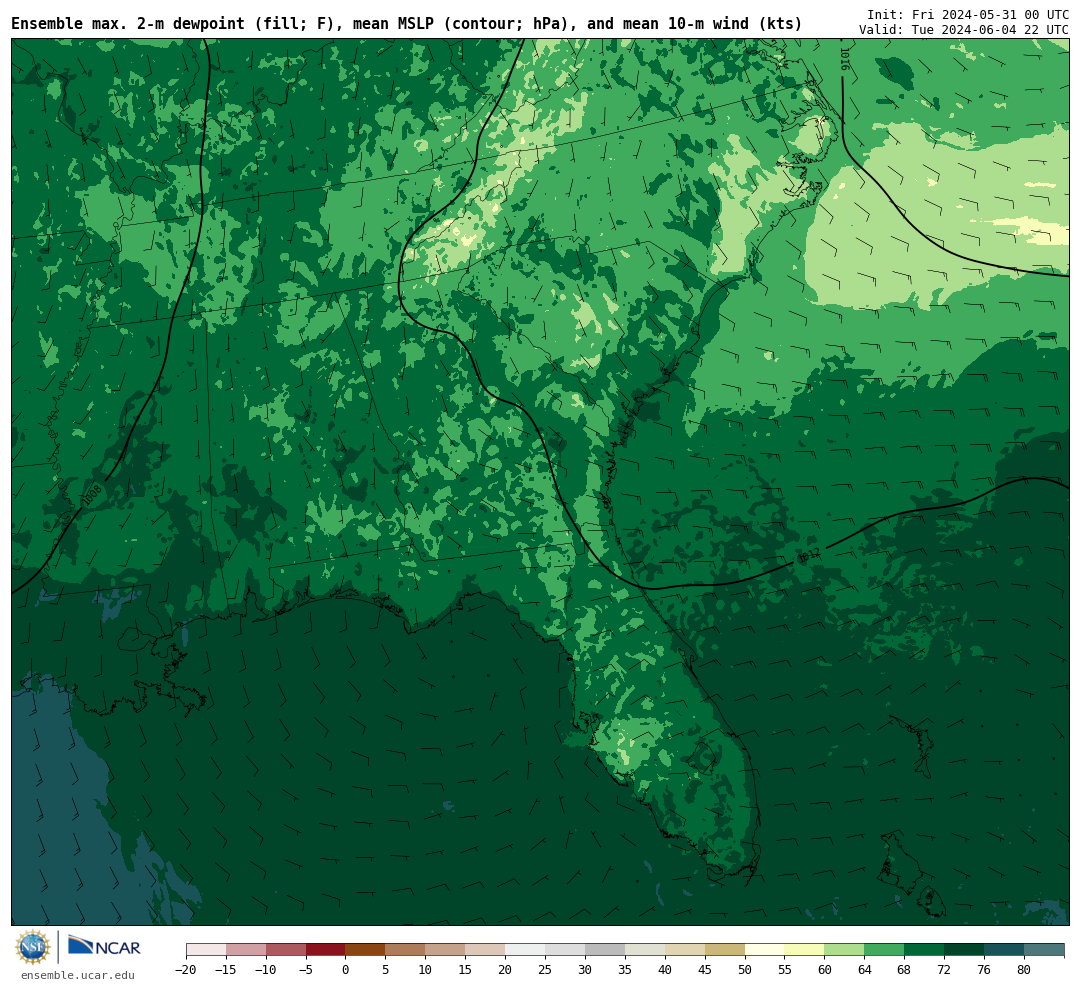Click the 45 to 50 tan swatch

point(725,950)
